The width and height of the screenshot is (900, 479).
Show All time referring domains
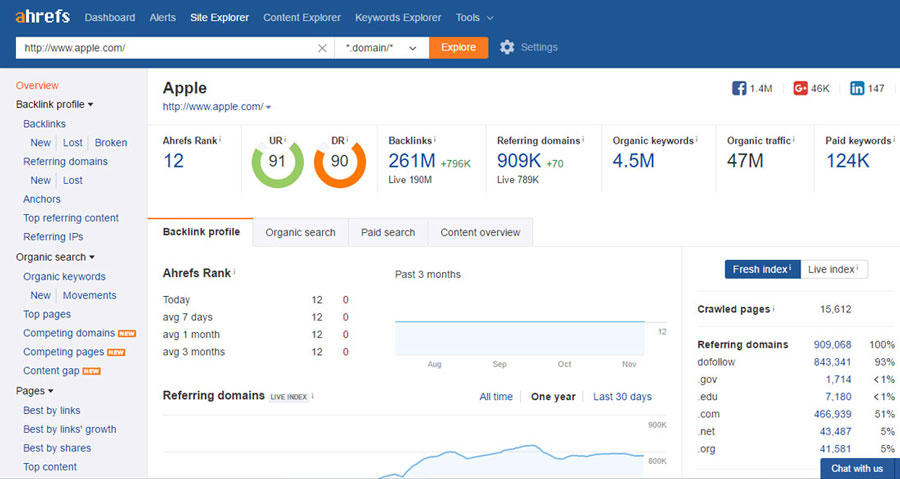coord(496,396)
